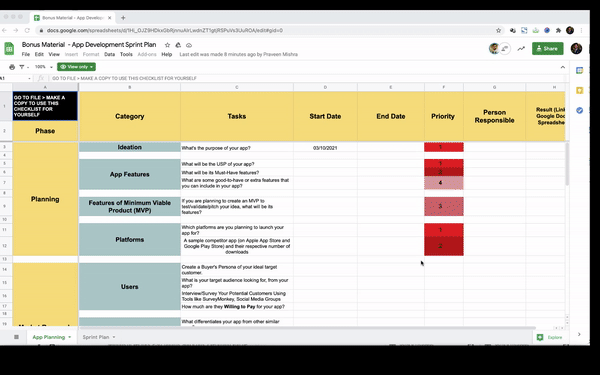Open a new browser tab
Image resolution: width=600 pixels, height=375 pixels.
pyautogui.click(x=123, y=18)
